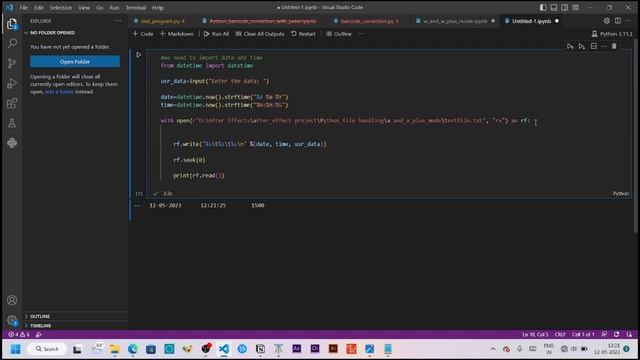Open the Python extension sidebar icon
This screenshot has height=360, width=640.
[12, 143]
